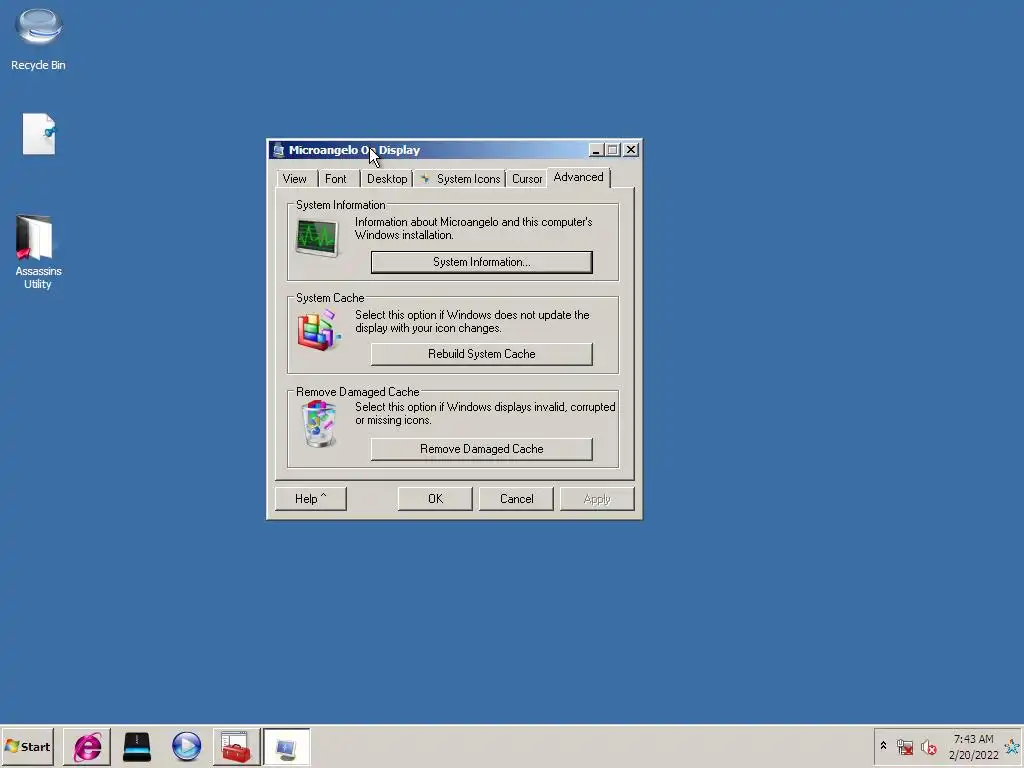Launch Internet Explorer from the taskbar

coord(87,746)
